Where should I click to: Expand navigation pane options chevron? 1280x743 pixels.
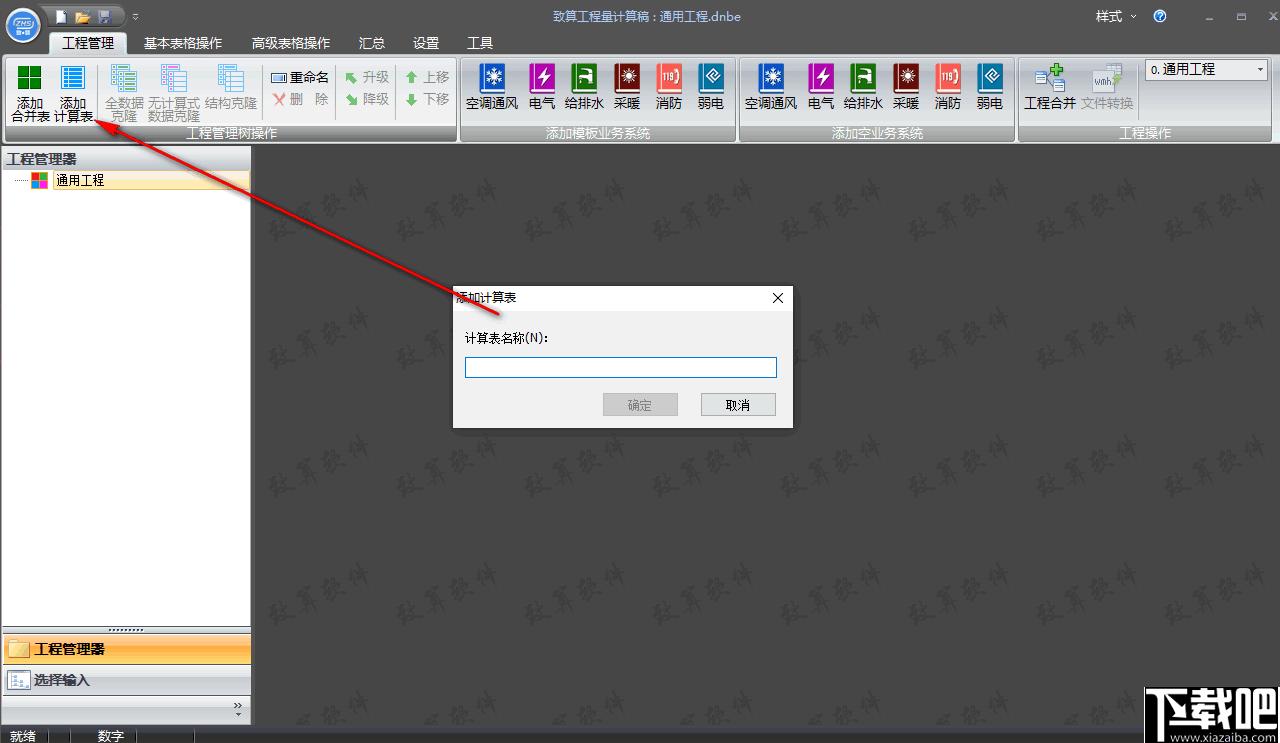pyautogui.click(x=238, y=707)
